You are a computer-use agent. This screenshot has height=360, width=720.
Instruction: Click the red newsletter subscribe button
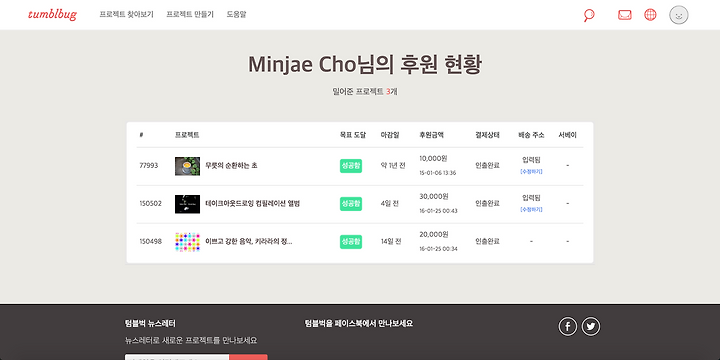pyautogui.click(x=248, y=357)
